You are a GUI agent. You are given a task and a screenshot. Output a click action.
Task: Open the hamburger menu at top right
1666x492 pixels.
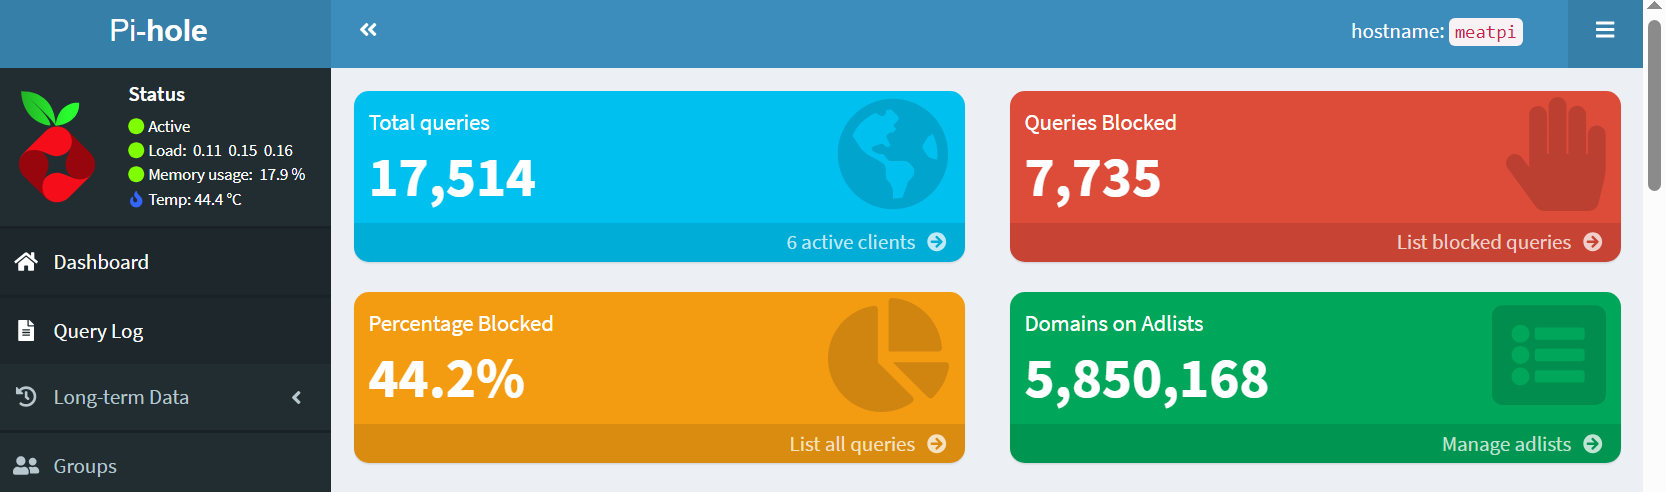1604,30
